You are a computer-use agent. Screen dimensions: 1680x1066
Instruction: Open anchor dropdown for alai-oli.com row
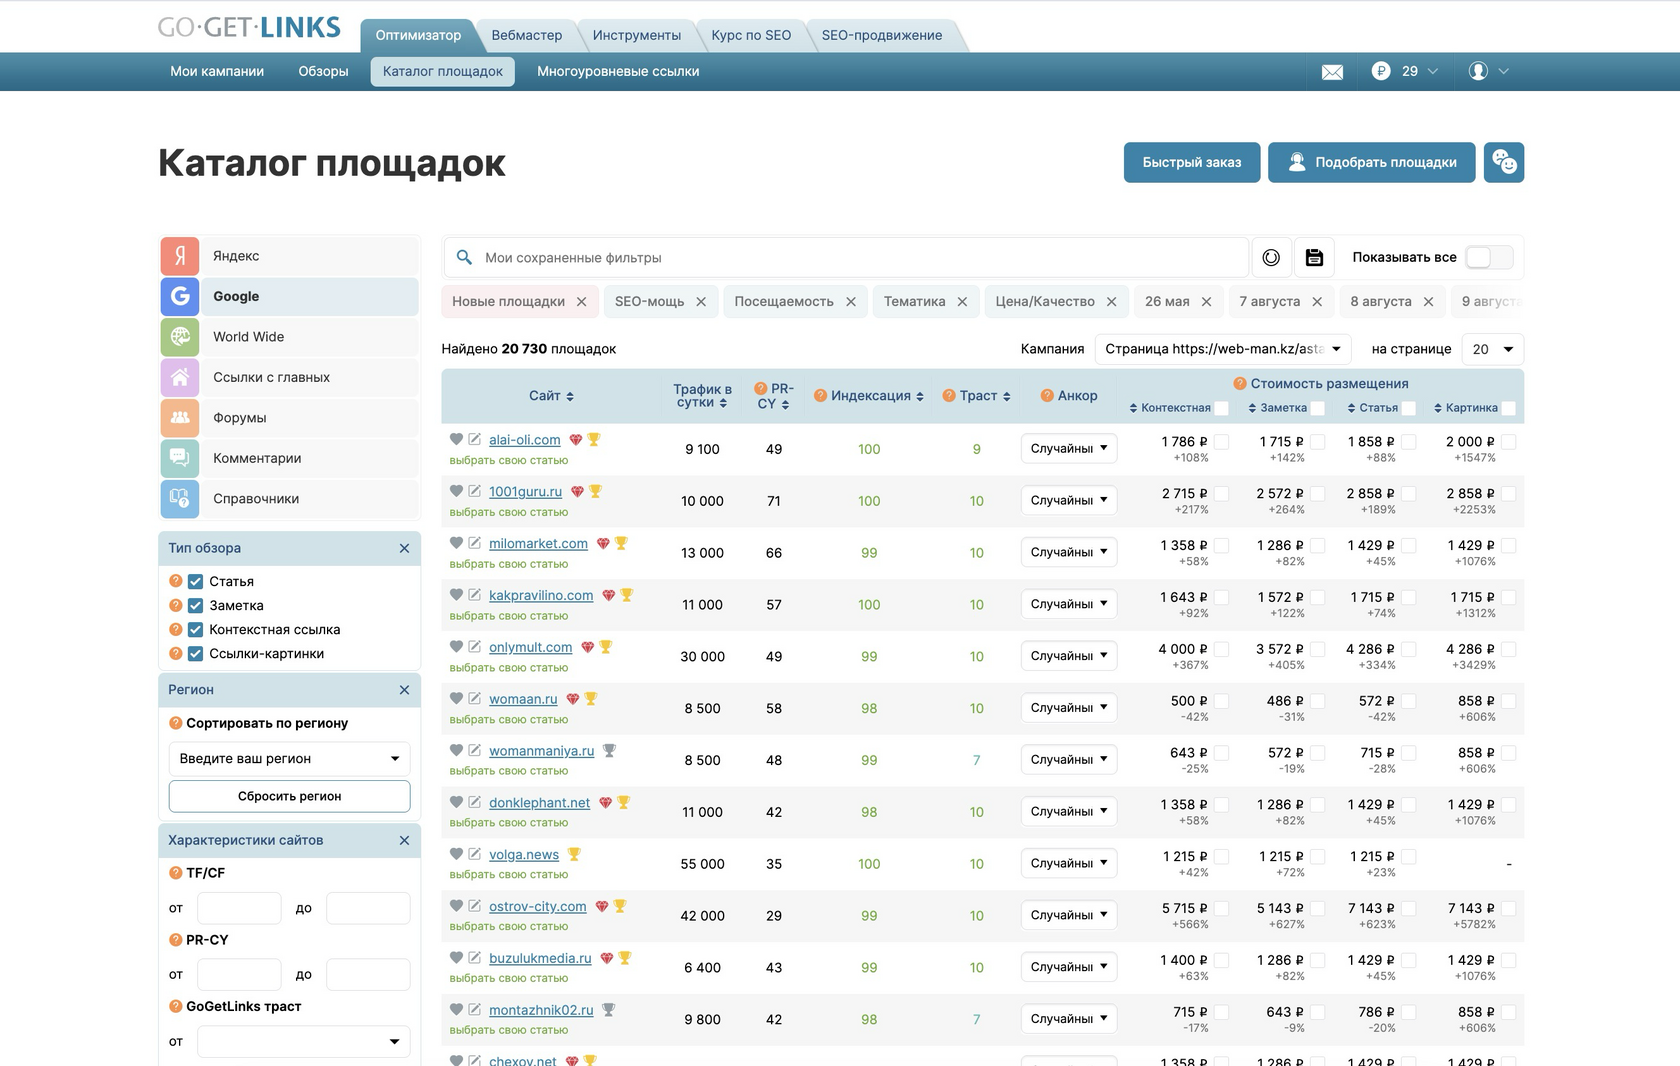pyautogui.click(x=1069, y=449)
